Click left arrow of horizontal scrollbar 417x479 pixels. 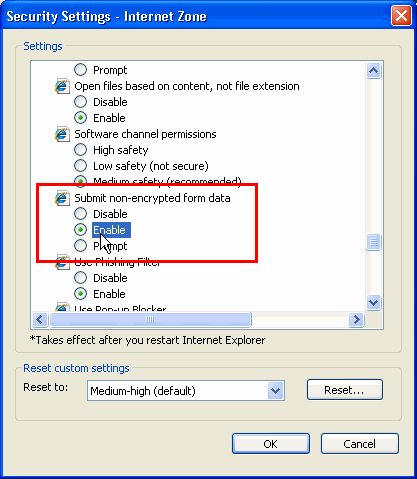tap(40, 320)
